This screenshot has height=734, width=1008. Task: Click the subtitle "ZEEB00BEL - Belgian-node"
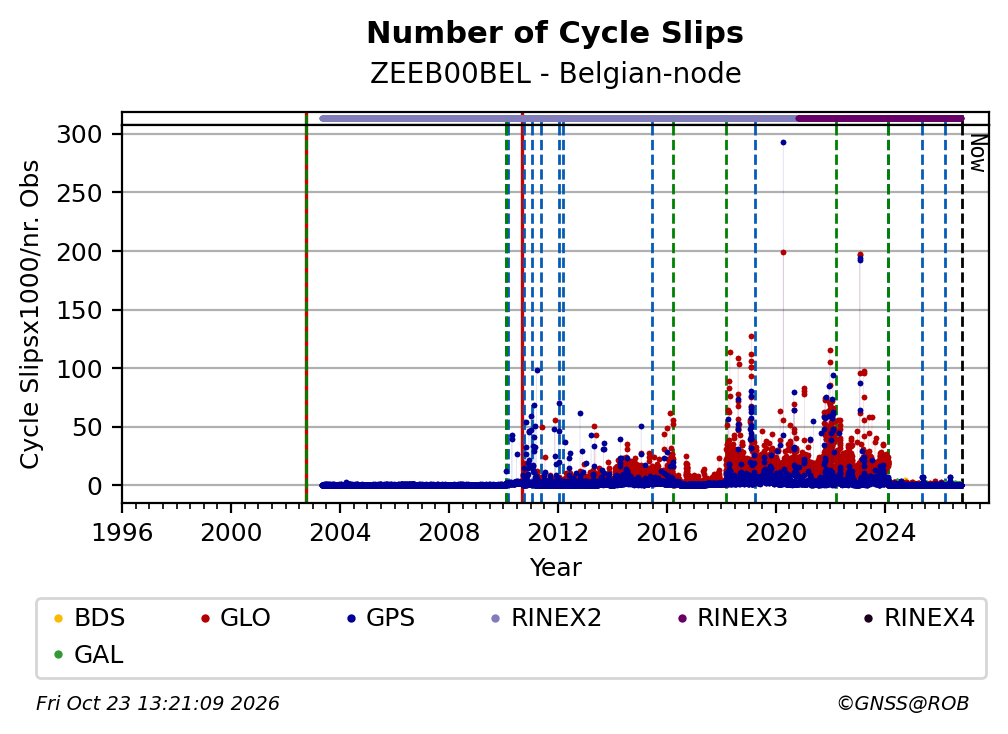[555, 73]
